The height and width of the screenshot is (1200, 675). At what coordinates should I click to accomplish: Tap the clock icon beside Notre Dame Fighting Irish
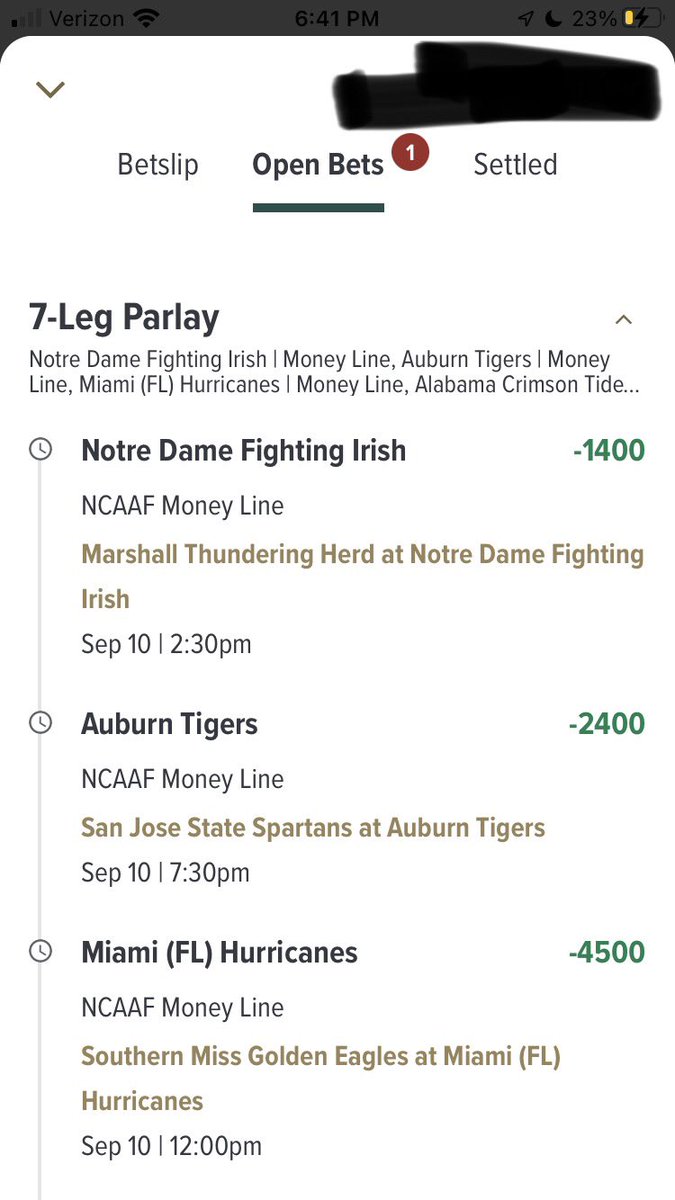40,450
